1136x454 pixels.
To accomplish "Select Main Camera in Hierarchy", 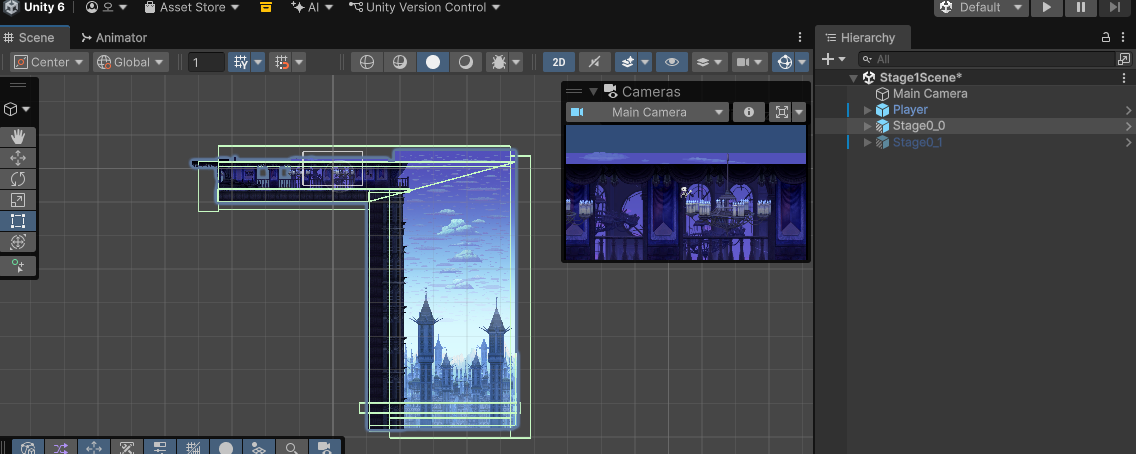I will [930, 93].
